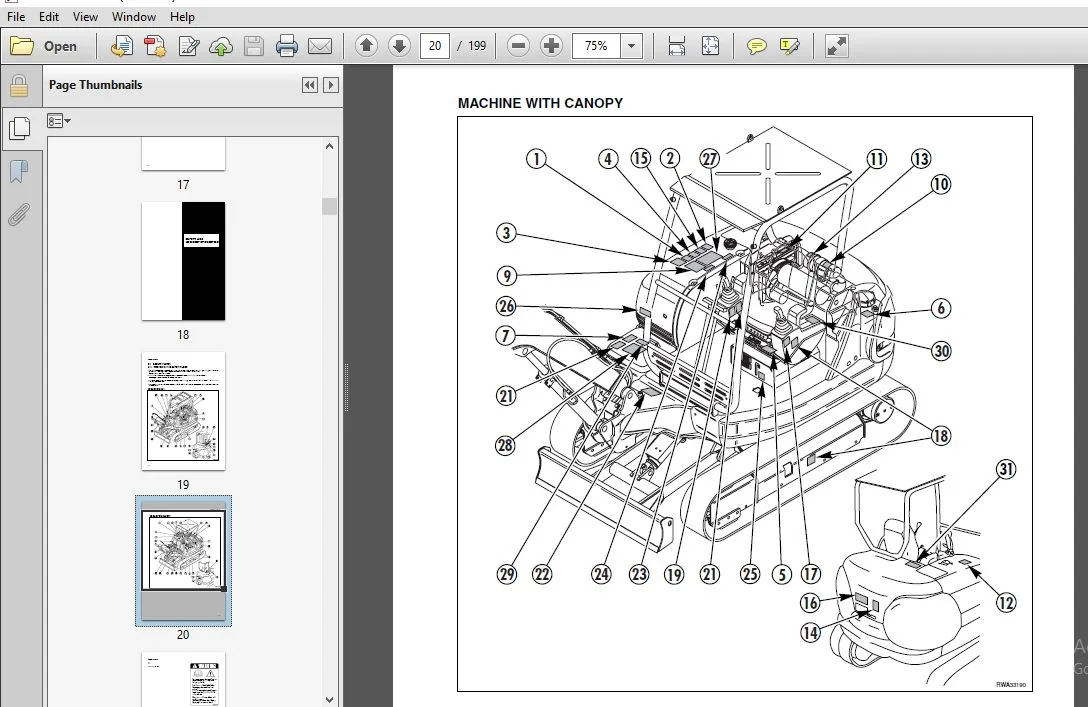The height and width of the screenshot is (707, 1088).
Task: Click the 75% zoom level field
Action: point(596,46)
